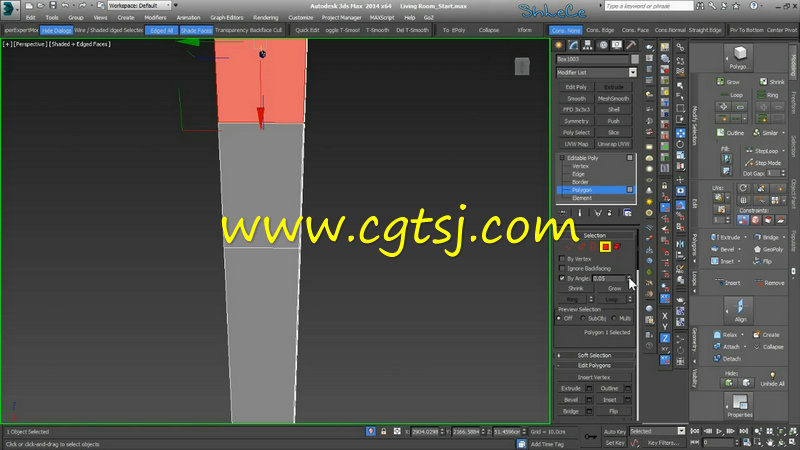Collapse the Edit Polygons rollout
The image size is (800, 450).
point(594,365)
